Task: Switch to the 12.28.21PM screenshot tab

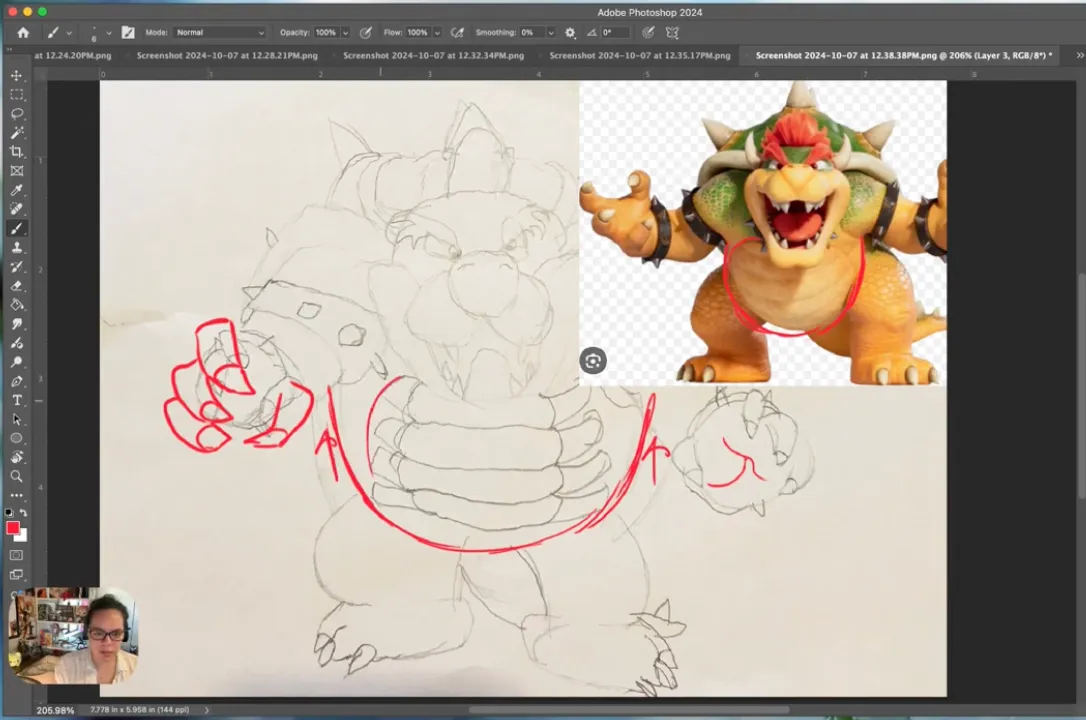Action: pyautogui.click(x=227, y=56)
